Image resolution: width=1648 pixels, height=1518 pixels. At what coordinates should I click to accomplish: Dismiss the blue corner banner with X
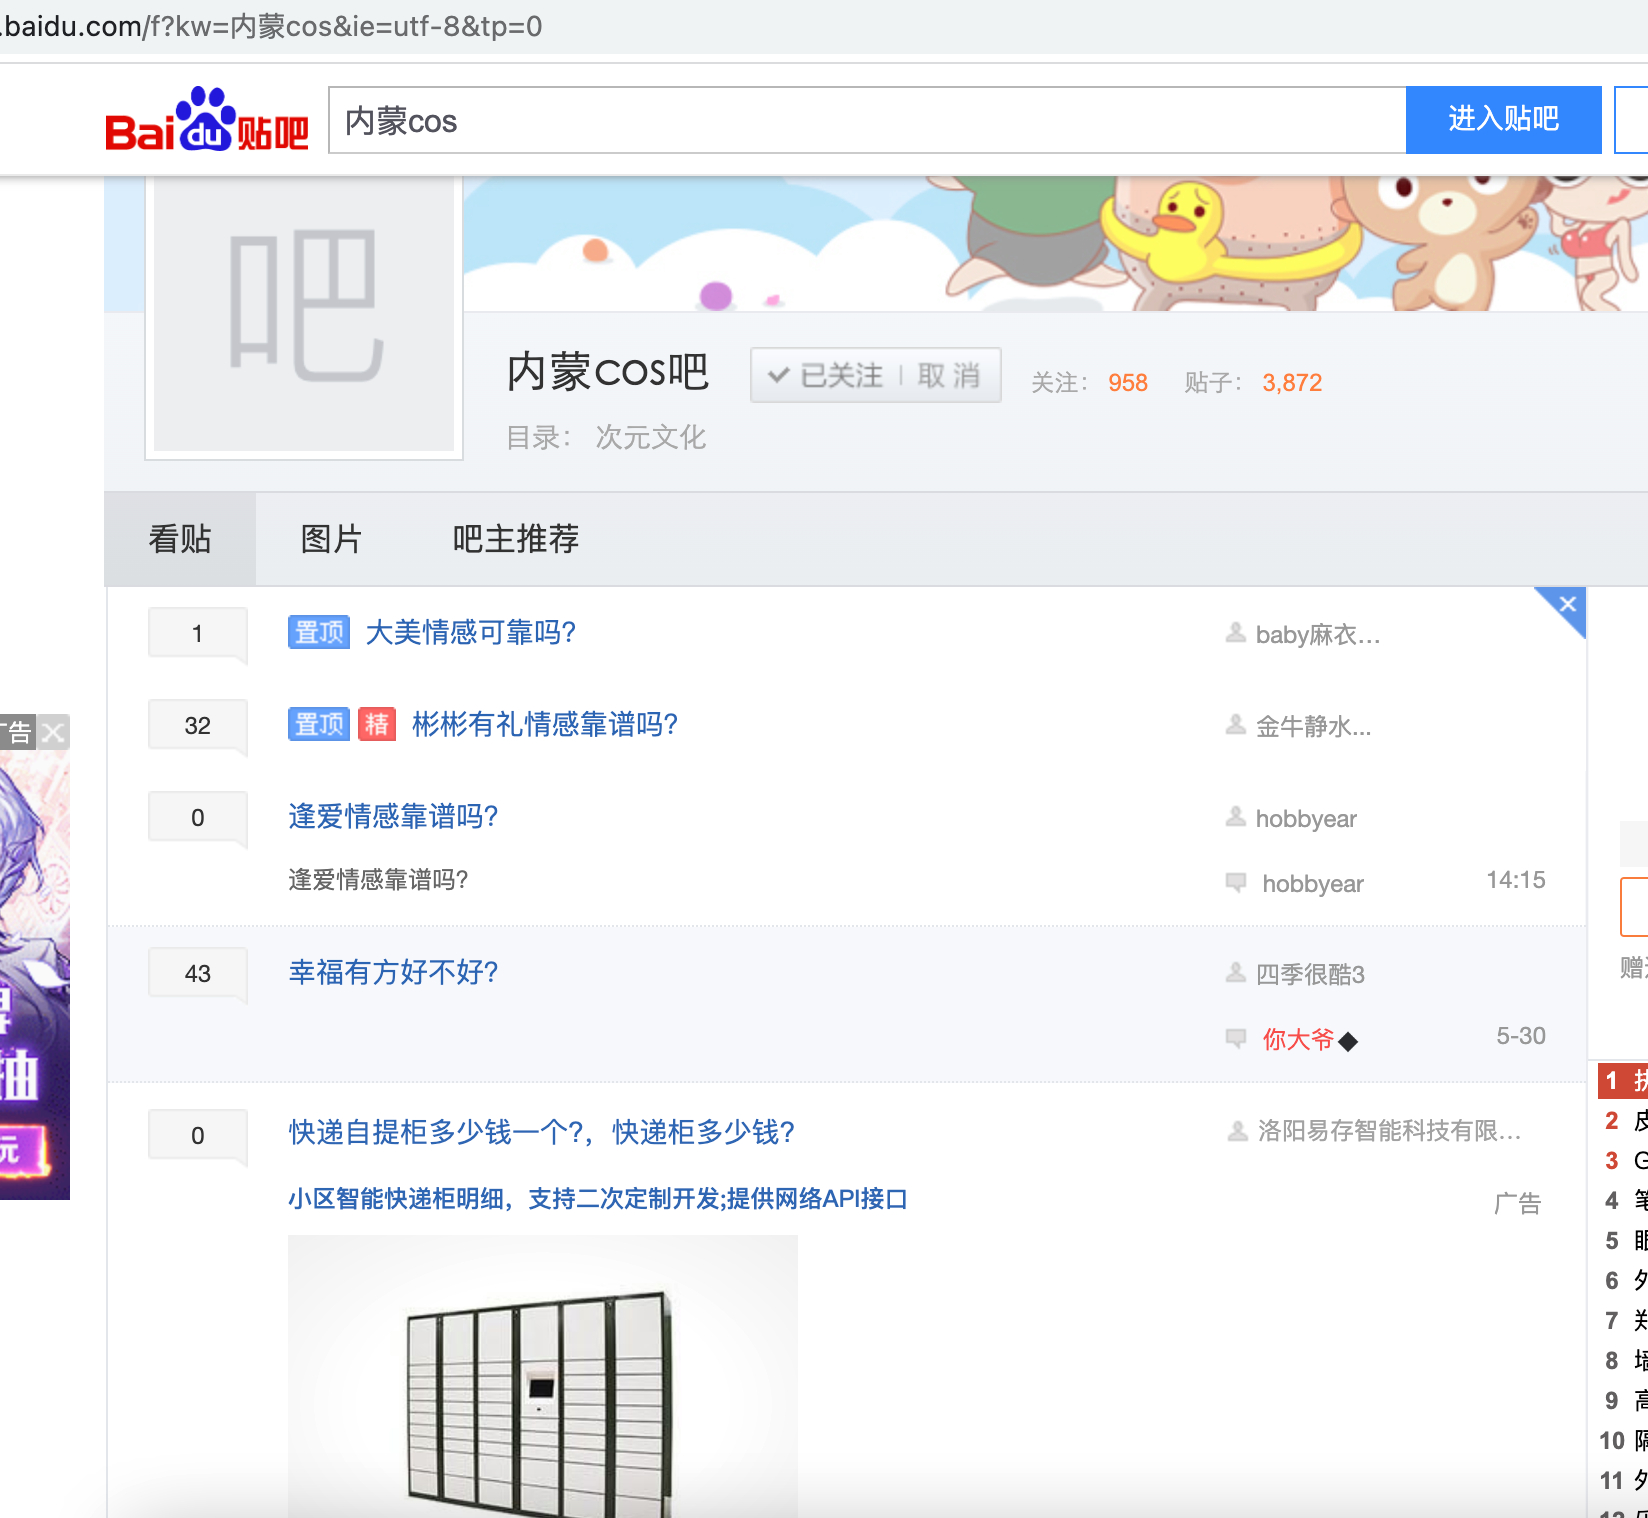pyautogui.click(x=1567, y=605)
